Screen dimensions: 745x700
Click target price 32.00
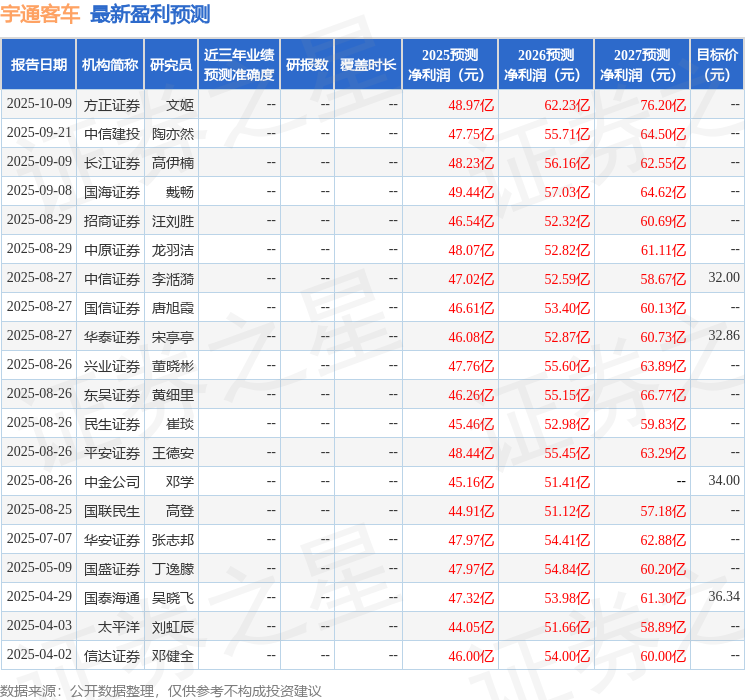724,277
